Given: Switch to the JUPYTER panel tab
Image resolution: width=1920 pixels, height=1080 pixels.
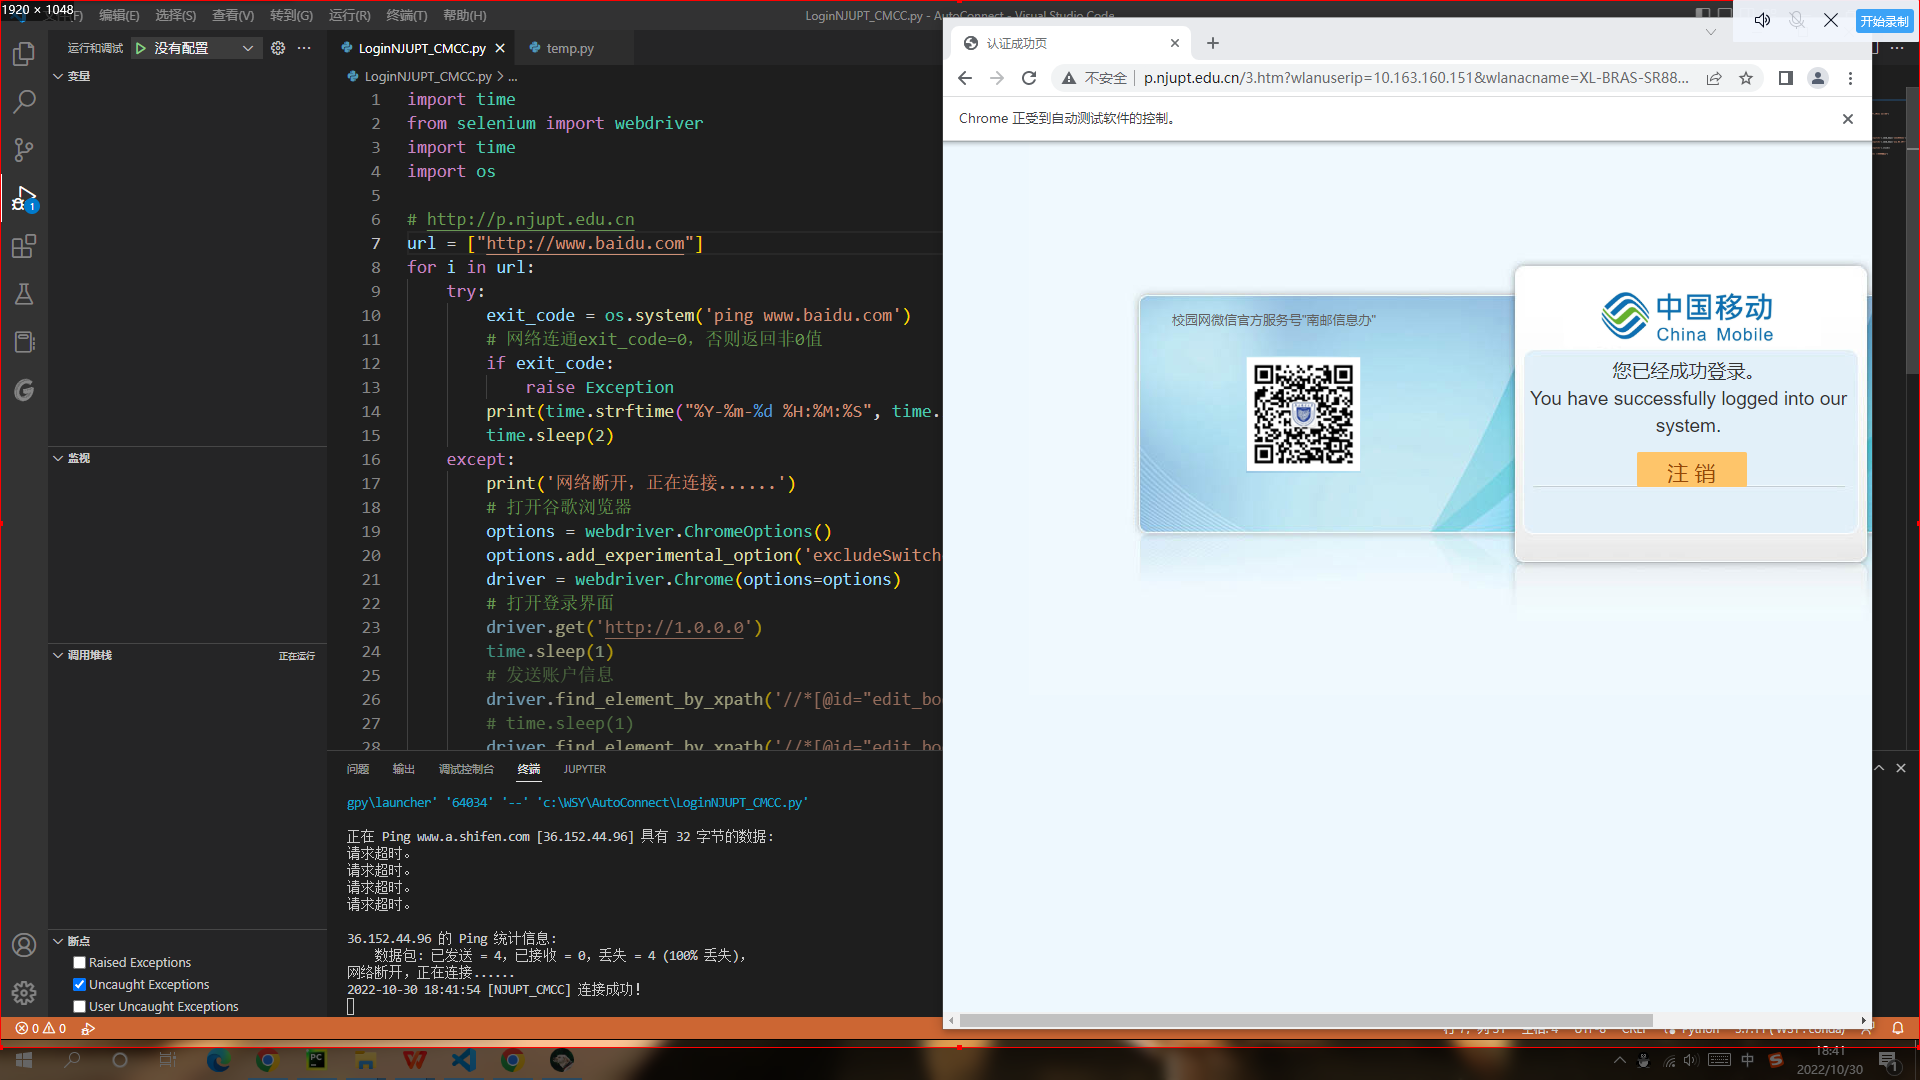Looking at the screenshot, I should 584,769.
